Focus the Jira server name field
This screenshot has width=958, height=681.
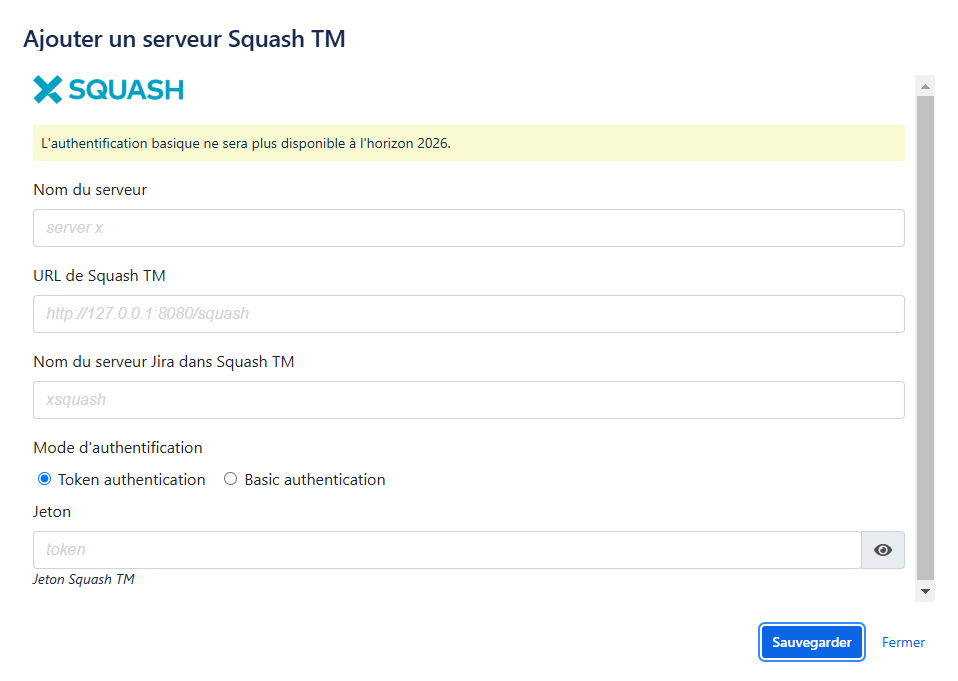468,400
